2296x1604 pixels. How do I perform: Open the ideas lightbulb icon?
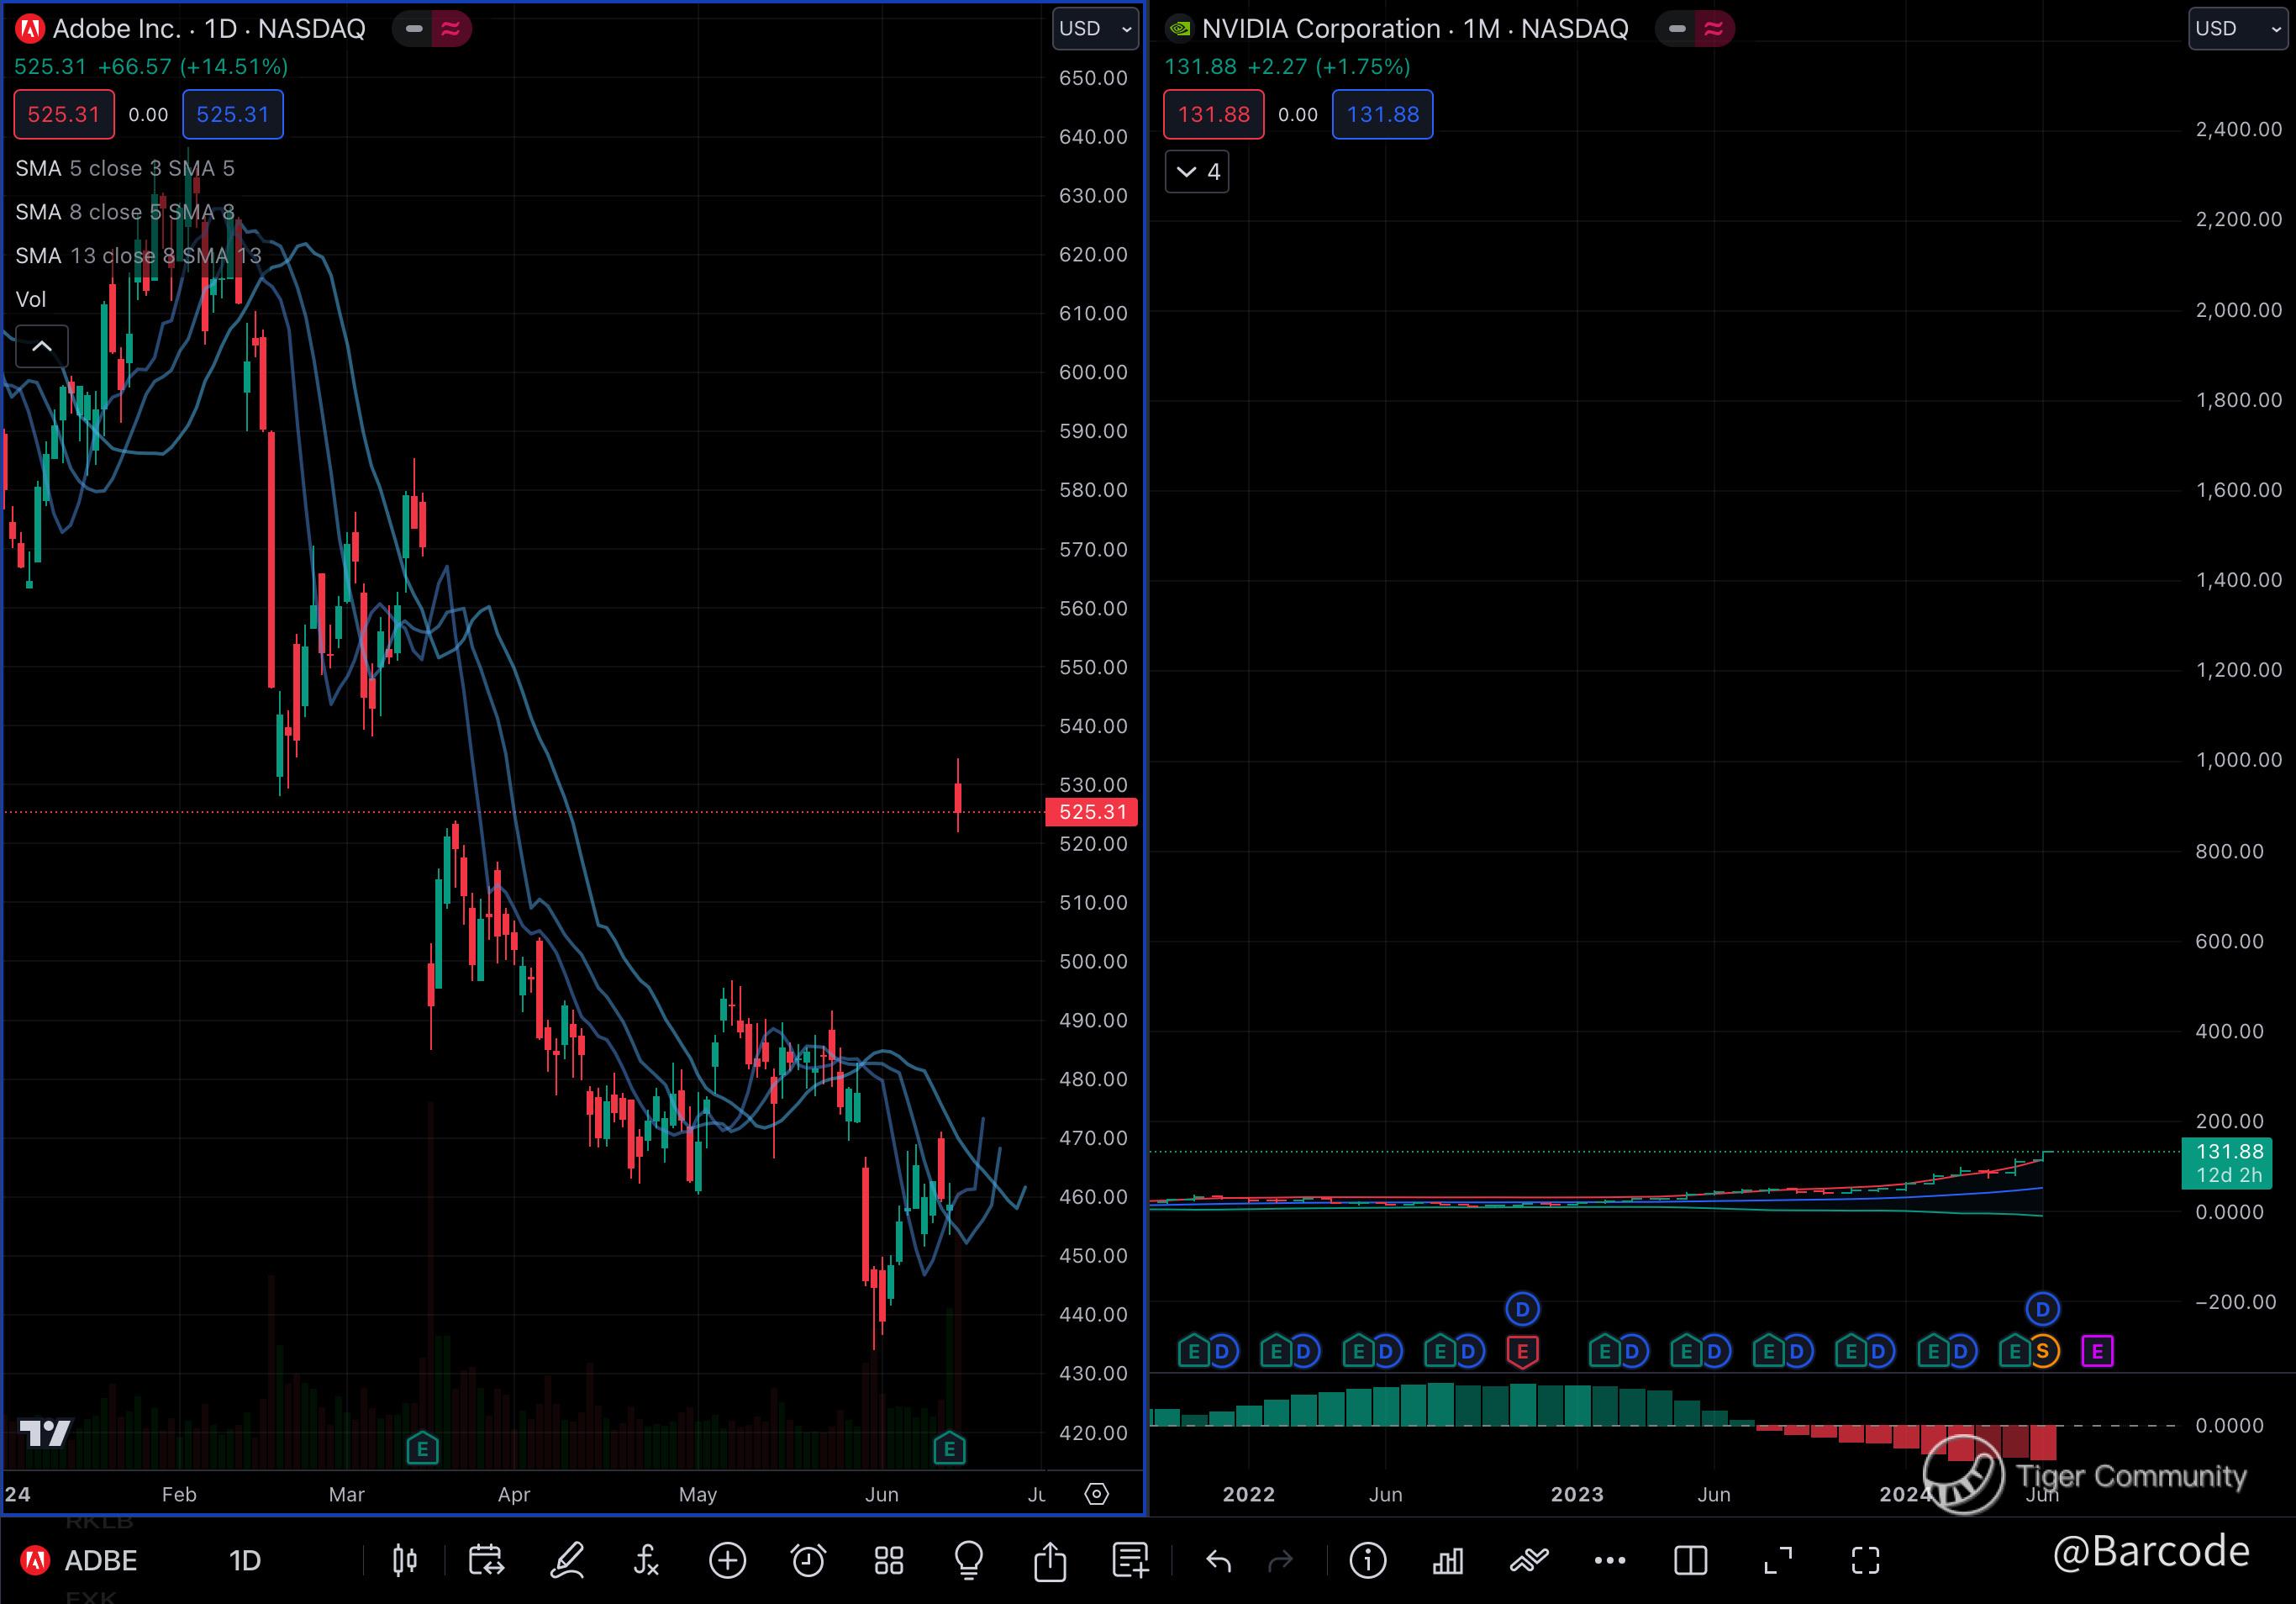click(968, 1560)
